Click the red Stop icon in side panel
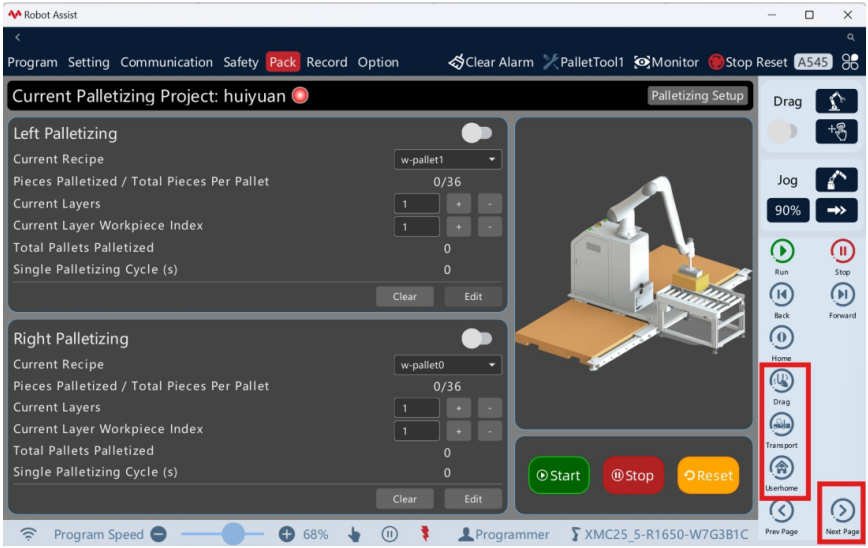 (842, 251)
